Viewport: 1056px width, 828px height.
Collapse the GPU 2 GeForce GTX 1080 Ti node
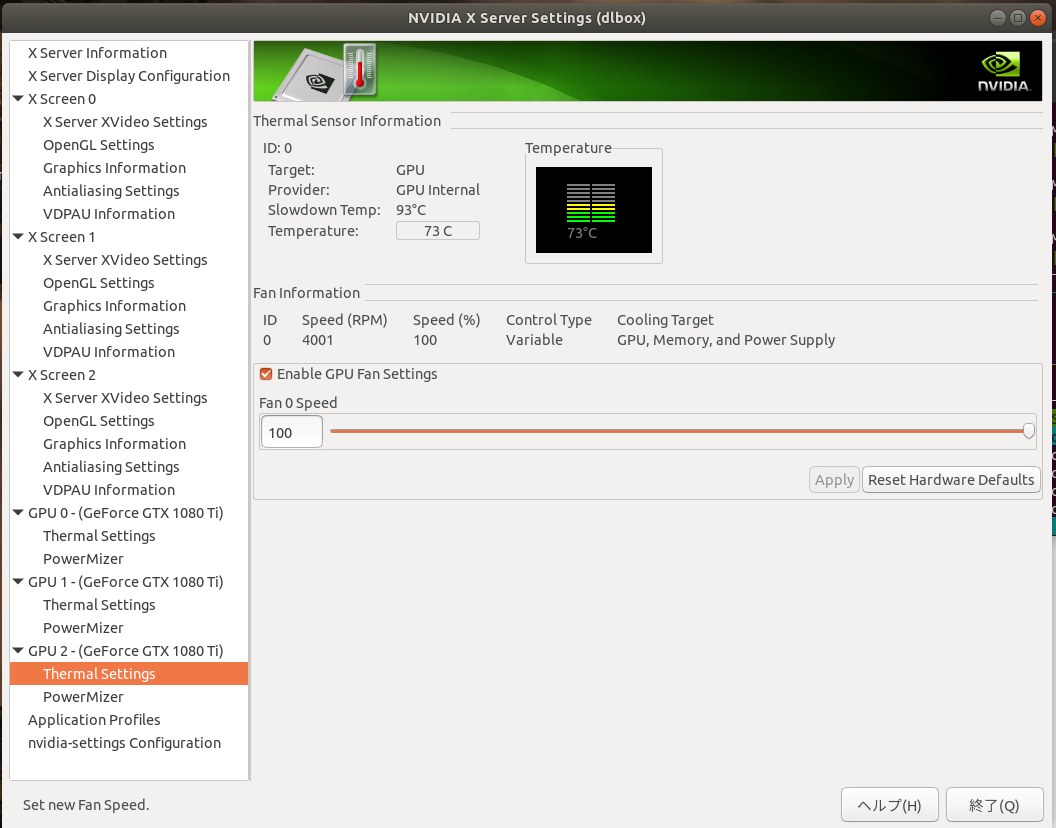tap(18, 651)
